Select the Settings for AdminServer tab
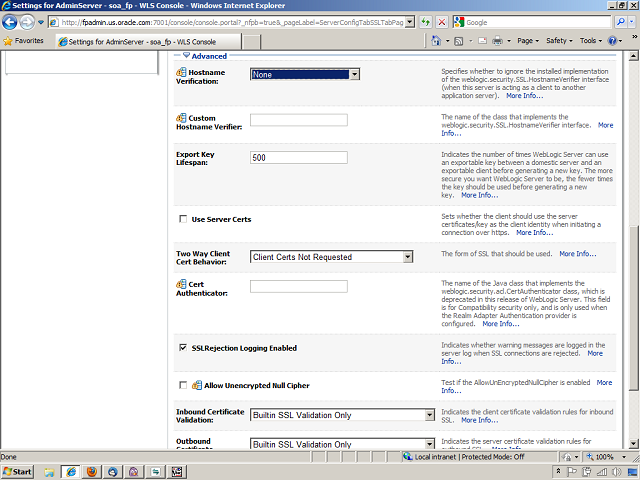 pos(148,42)
